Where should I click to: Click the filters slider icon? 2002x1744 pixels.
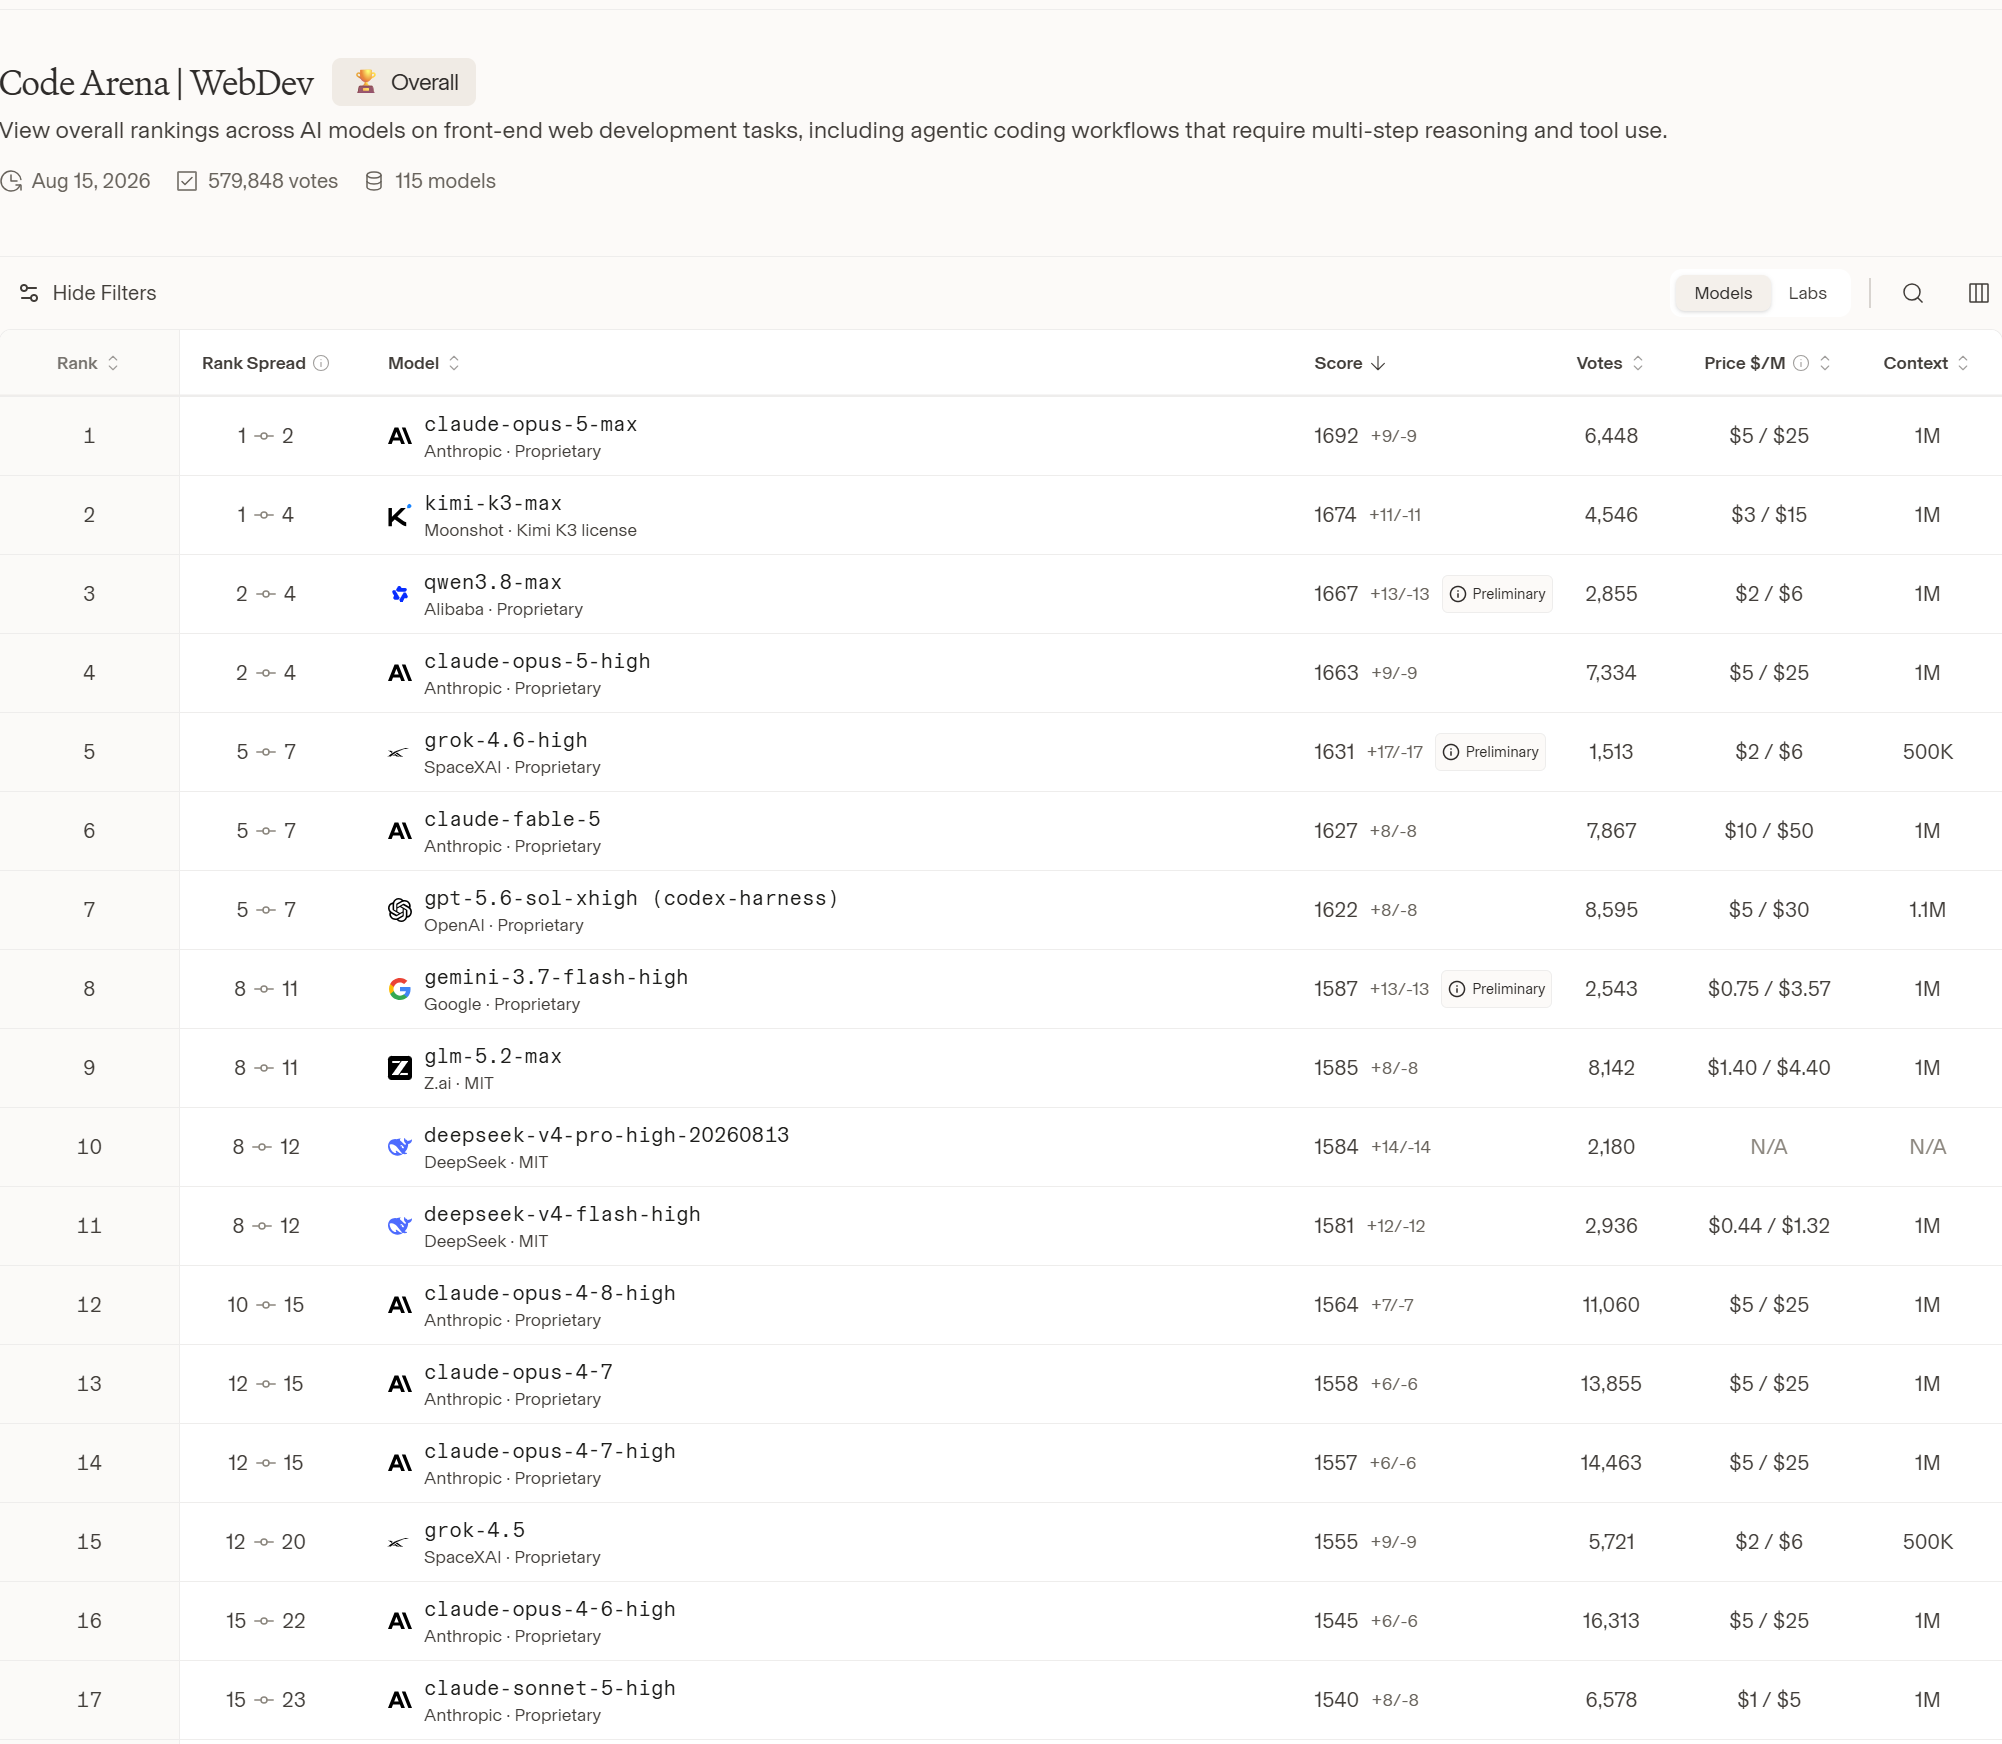(x=29, y=293)
